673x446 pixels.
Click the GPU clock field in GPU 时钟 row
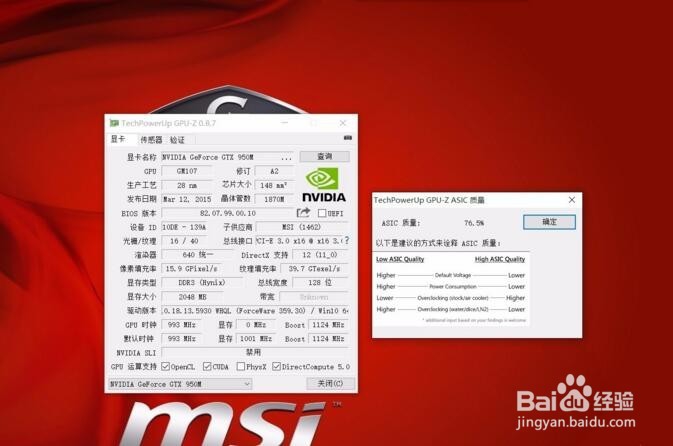click(x=182, y=325)
